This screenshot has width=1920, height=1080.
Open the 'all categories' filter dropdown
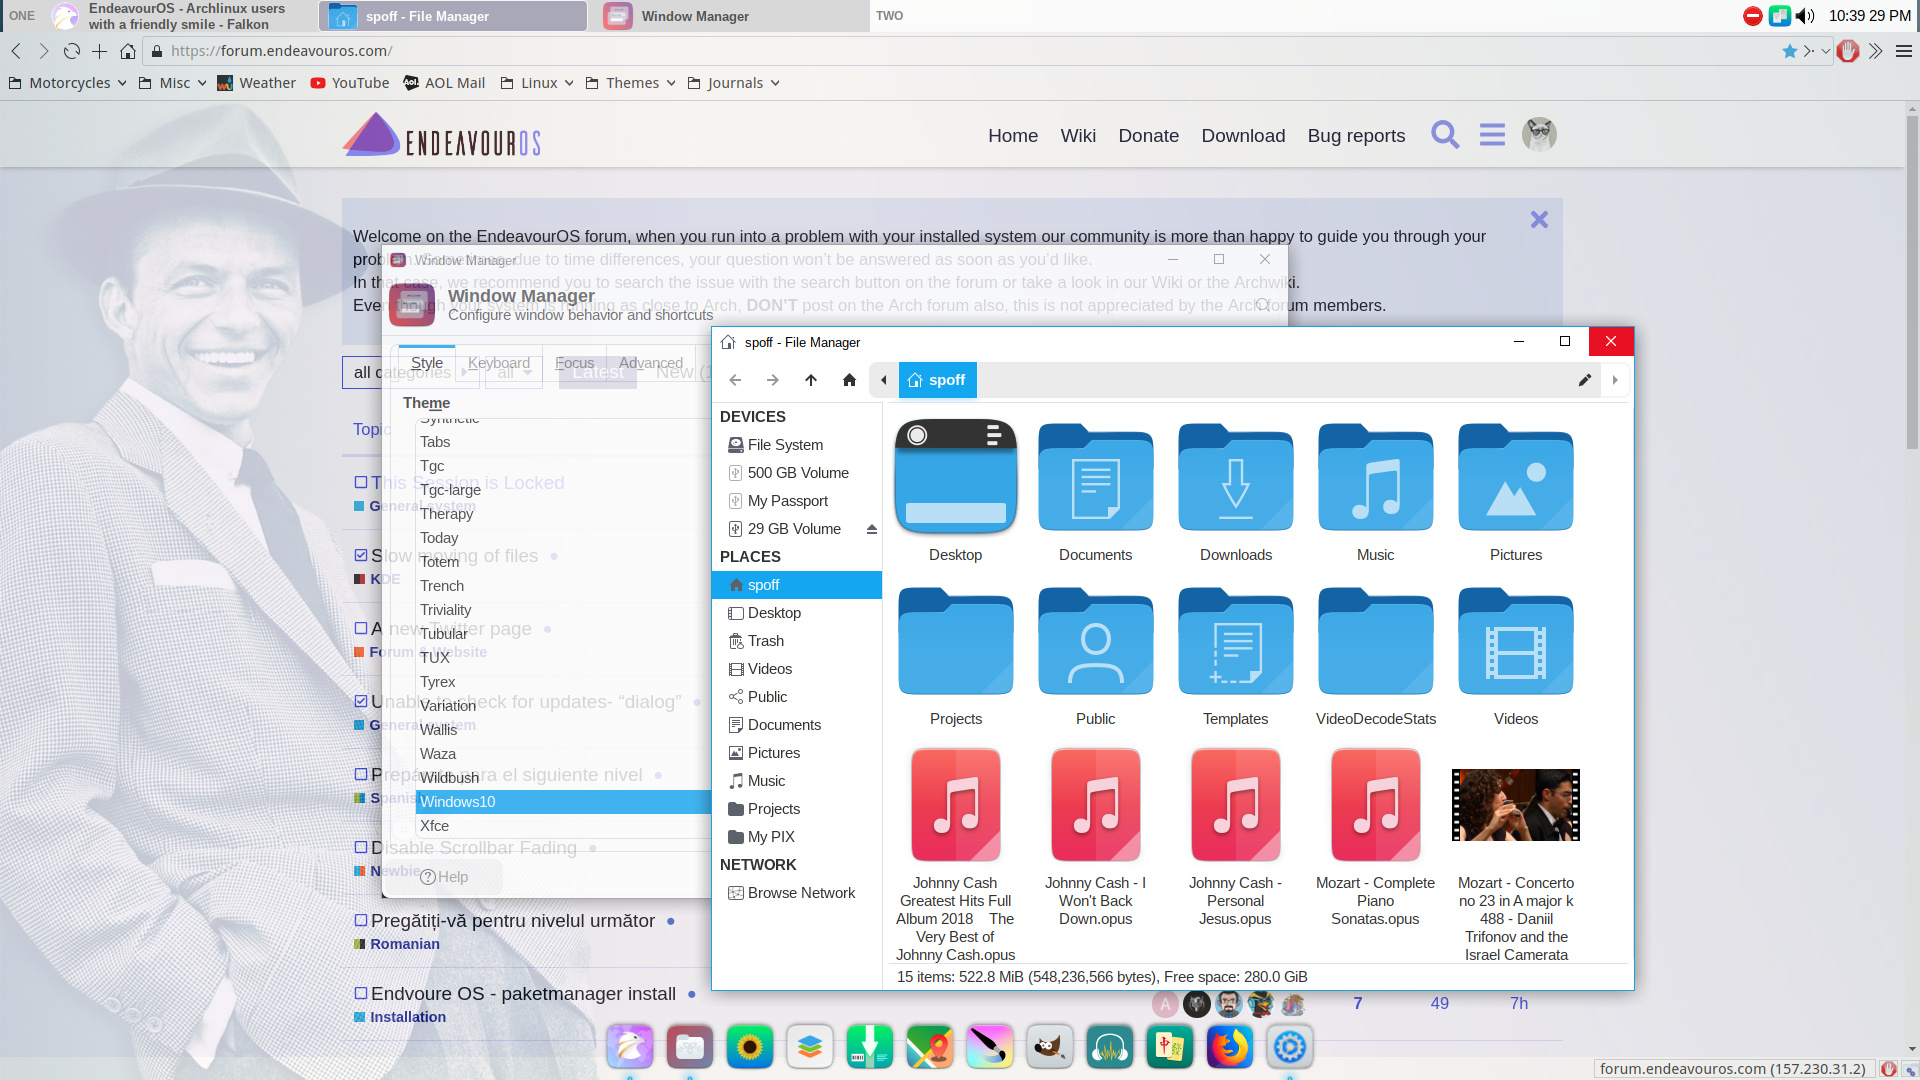tap(410, 372)
